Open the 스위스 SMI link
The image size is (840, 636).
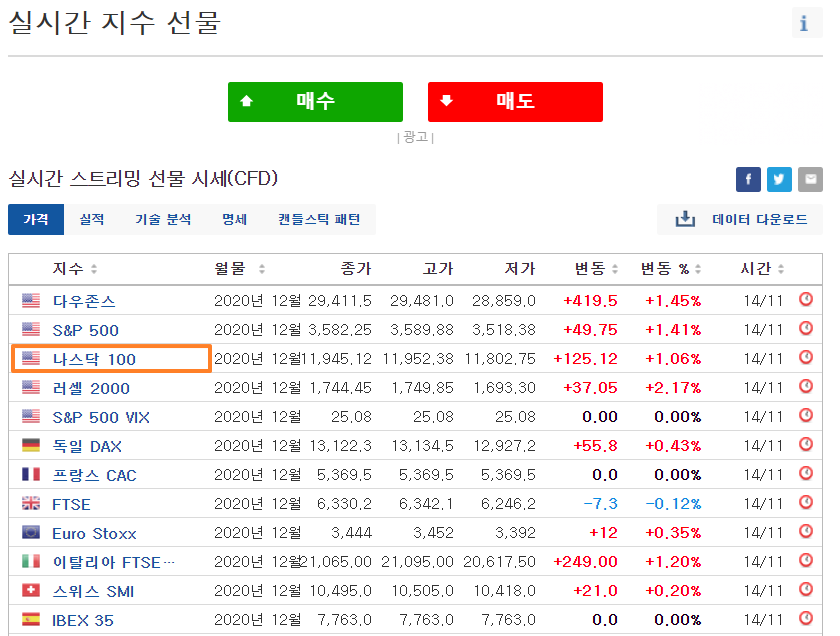[x=93, y=592]
